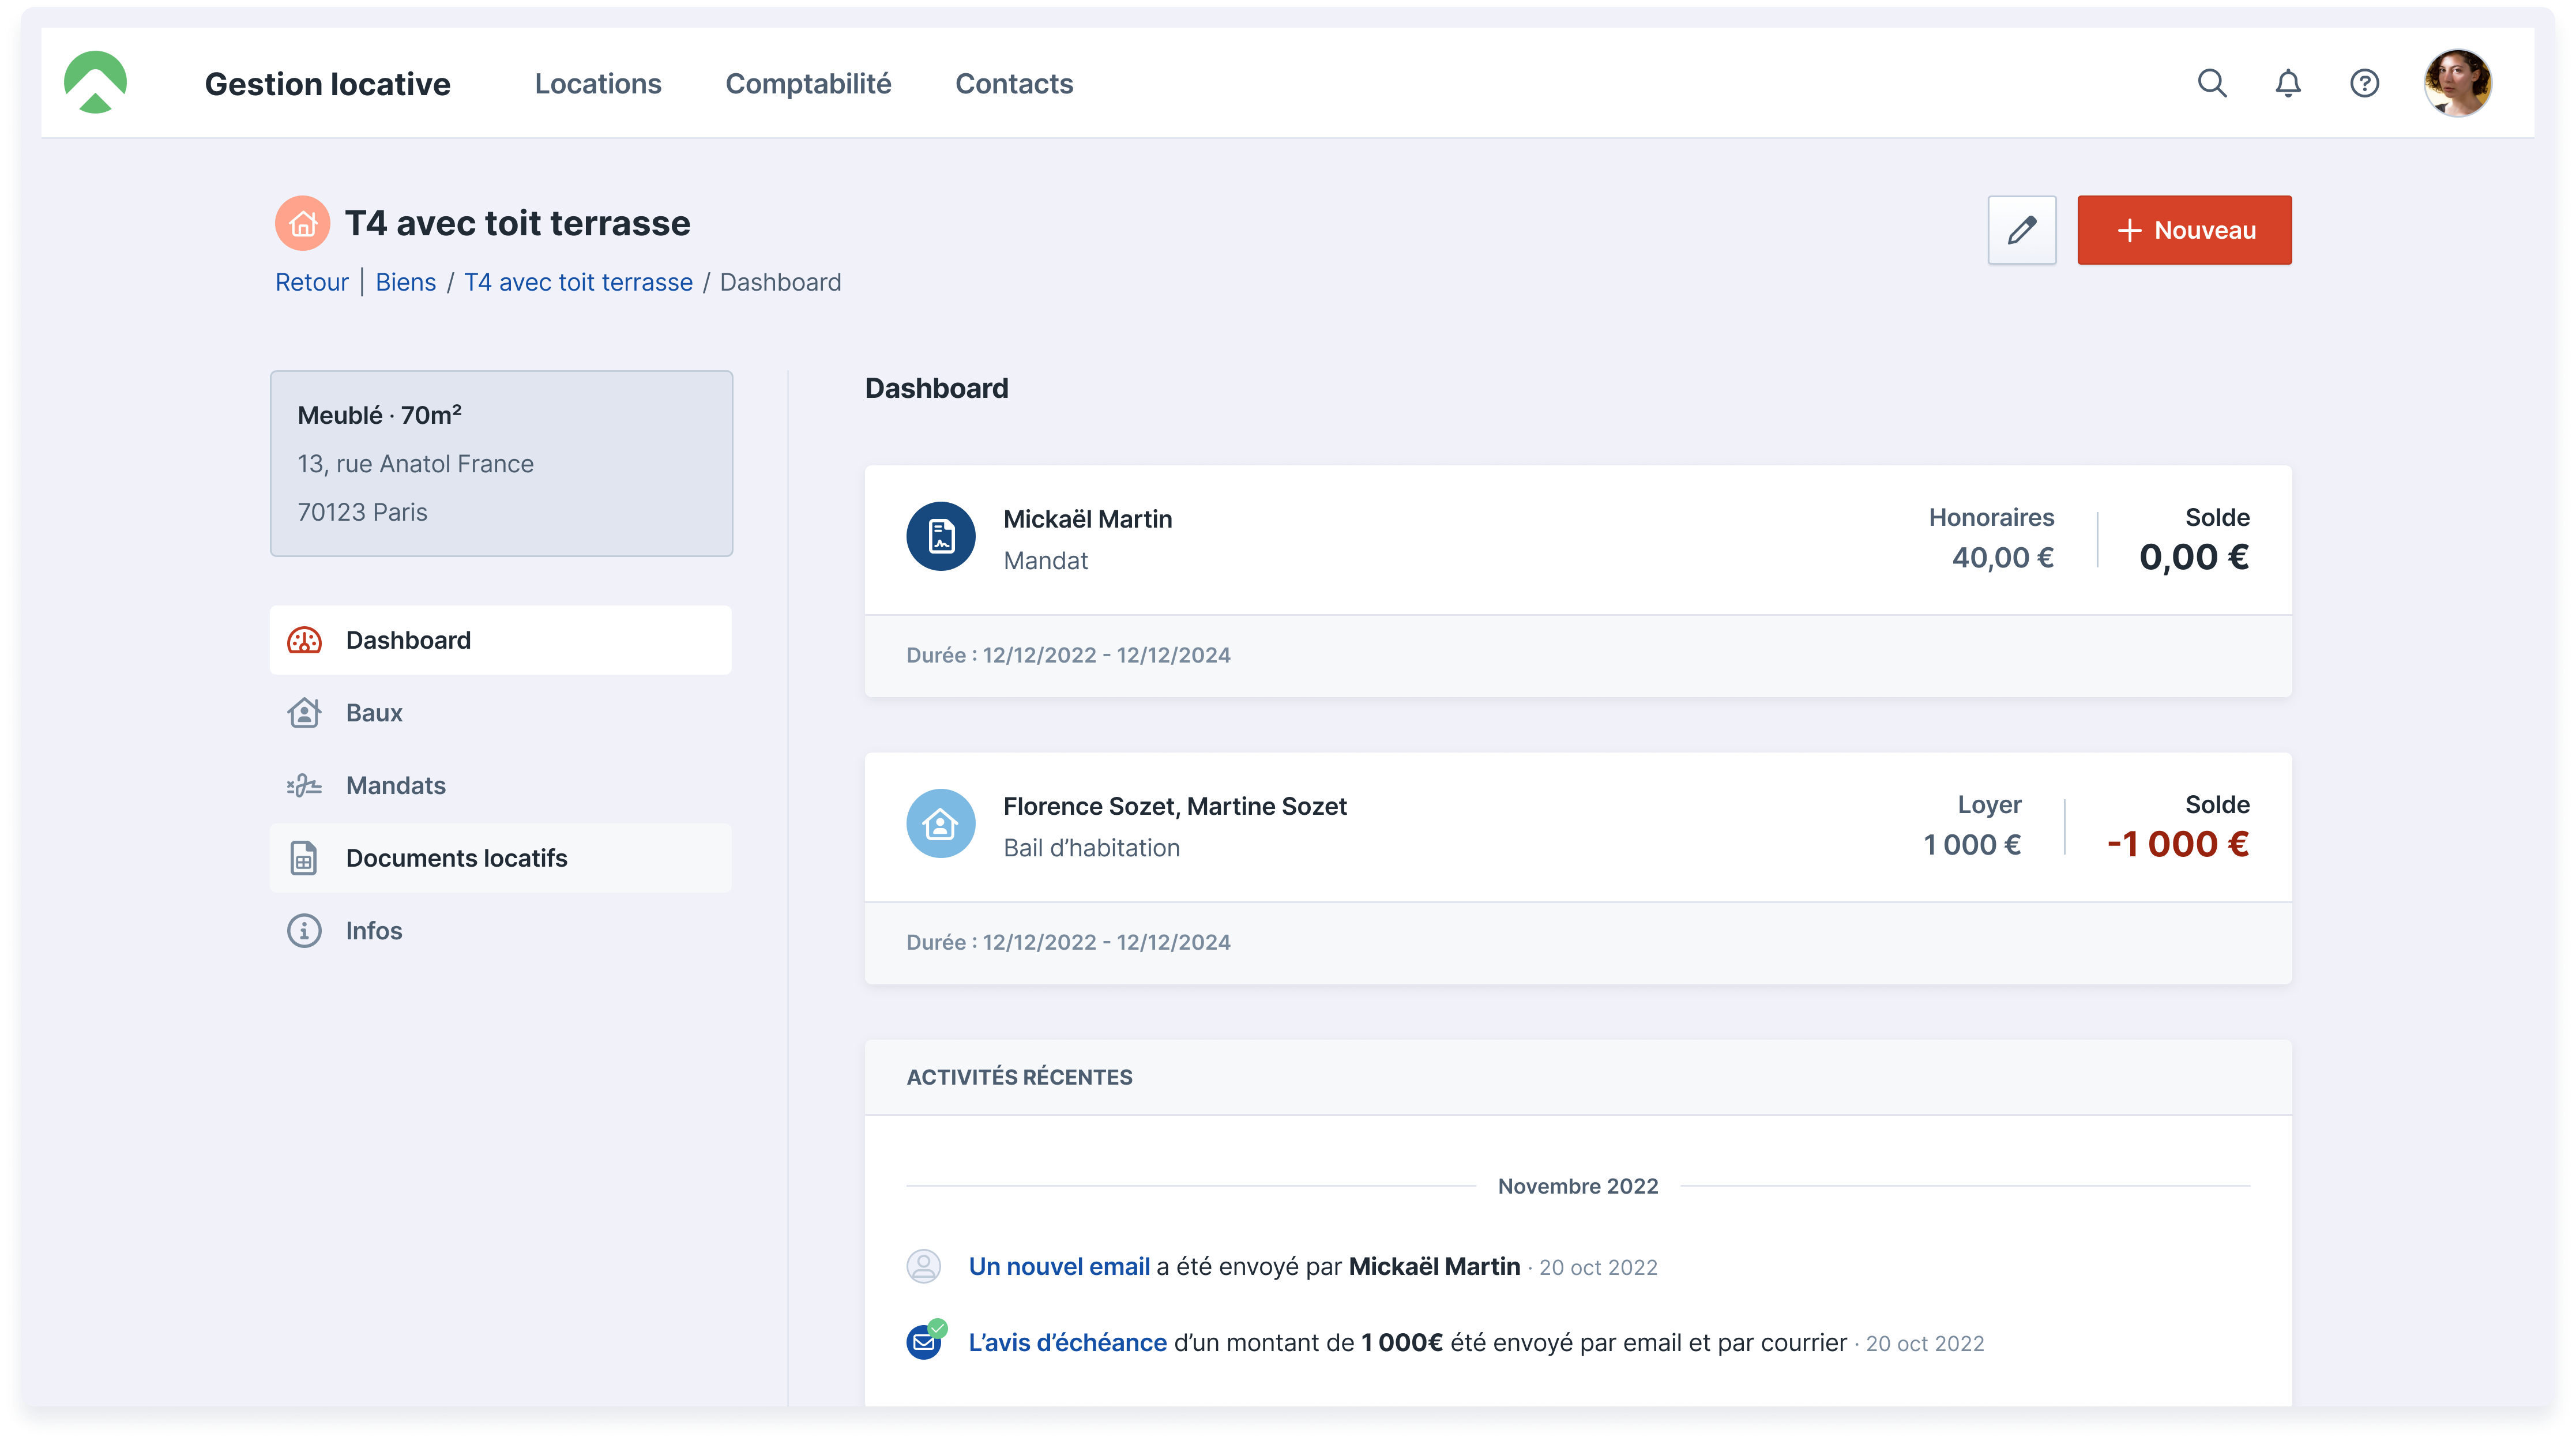Click the orange house property icon
This screenshot has width=2576, height=1441.
302,223
